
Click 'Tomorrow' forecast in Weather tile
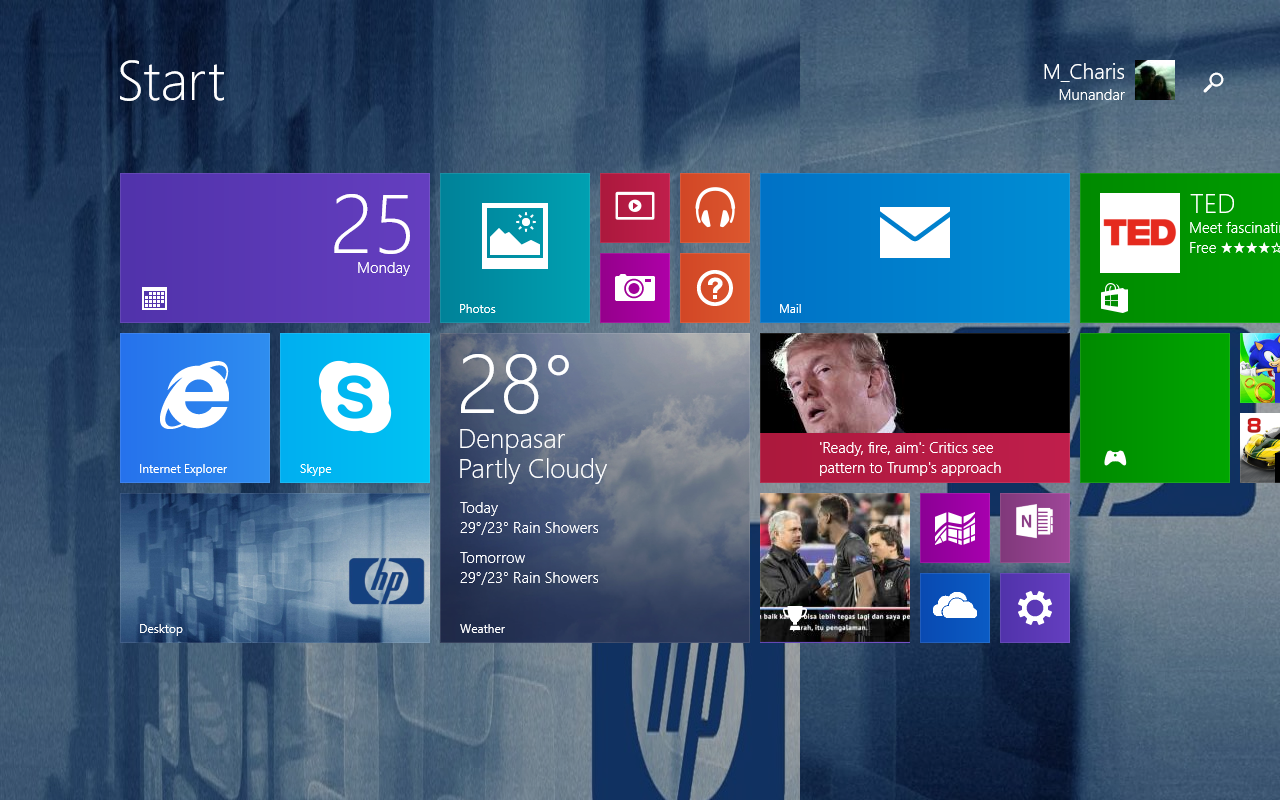[492, 558]
